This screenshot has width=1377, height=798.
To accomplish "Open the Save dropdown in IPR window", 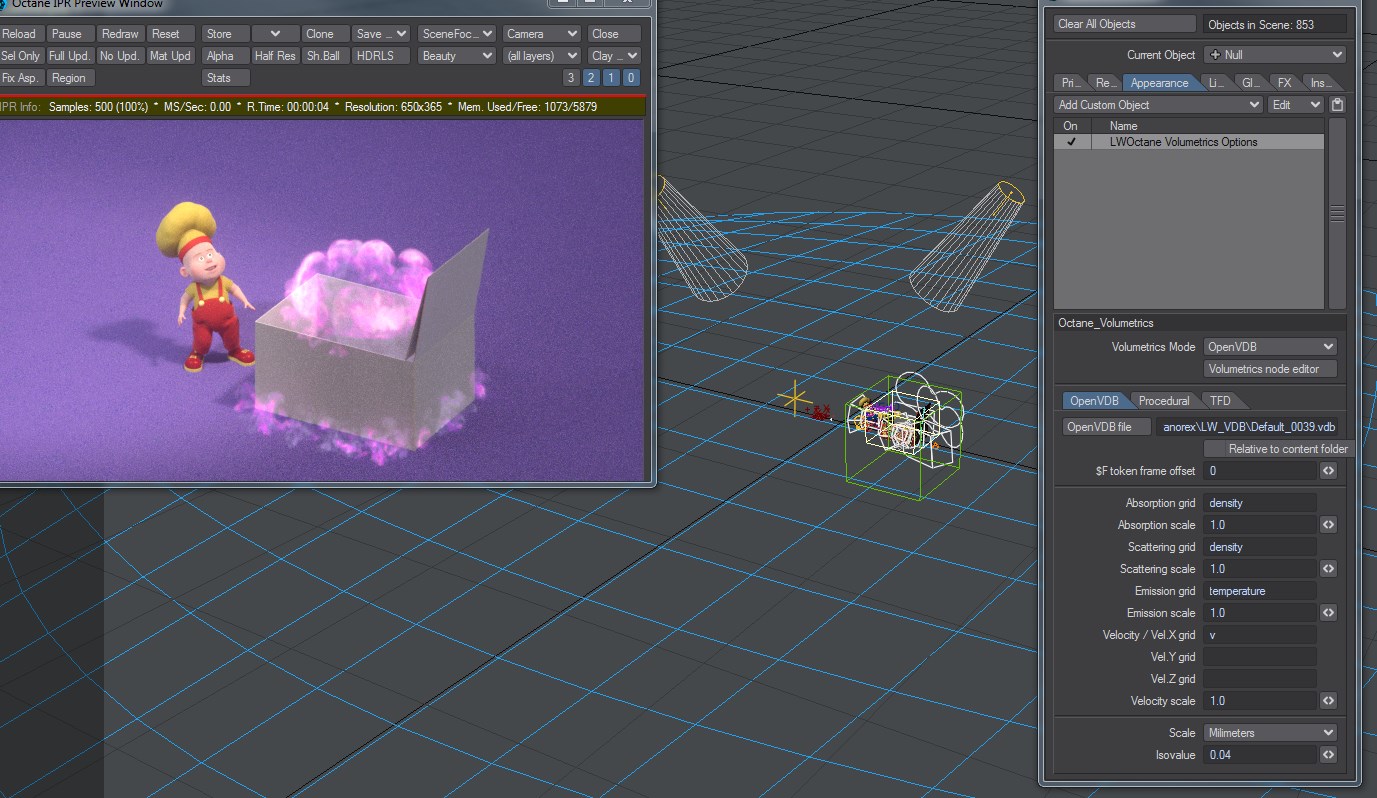I will click(382, 34).
